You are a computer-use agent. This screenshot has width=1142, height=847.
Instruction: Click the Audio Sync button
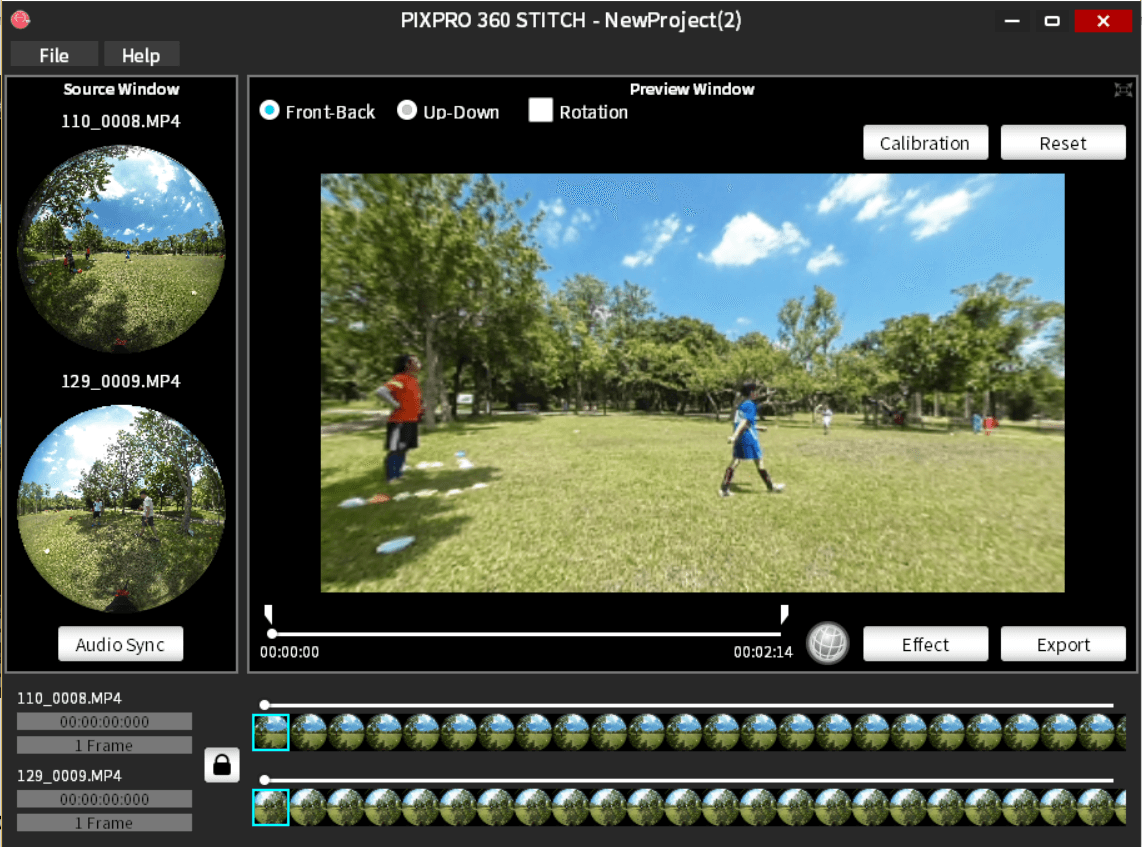120,644
